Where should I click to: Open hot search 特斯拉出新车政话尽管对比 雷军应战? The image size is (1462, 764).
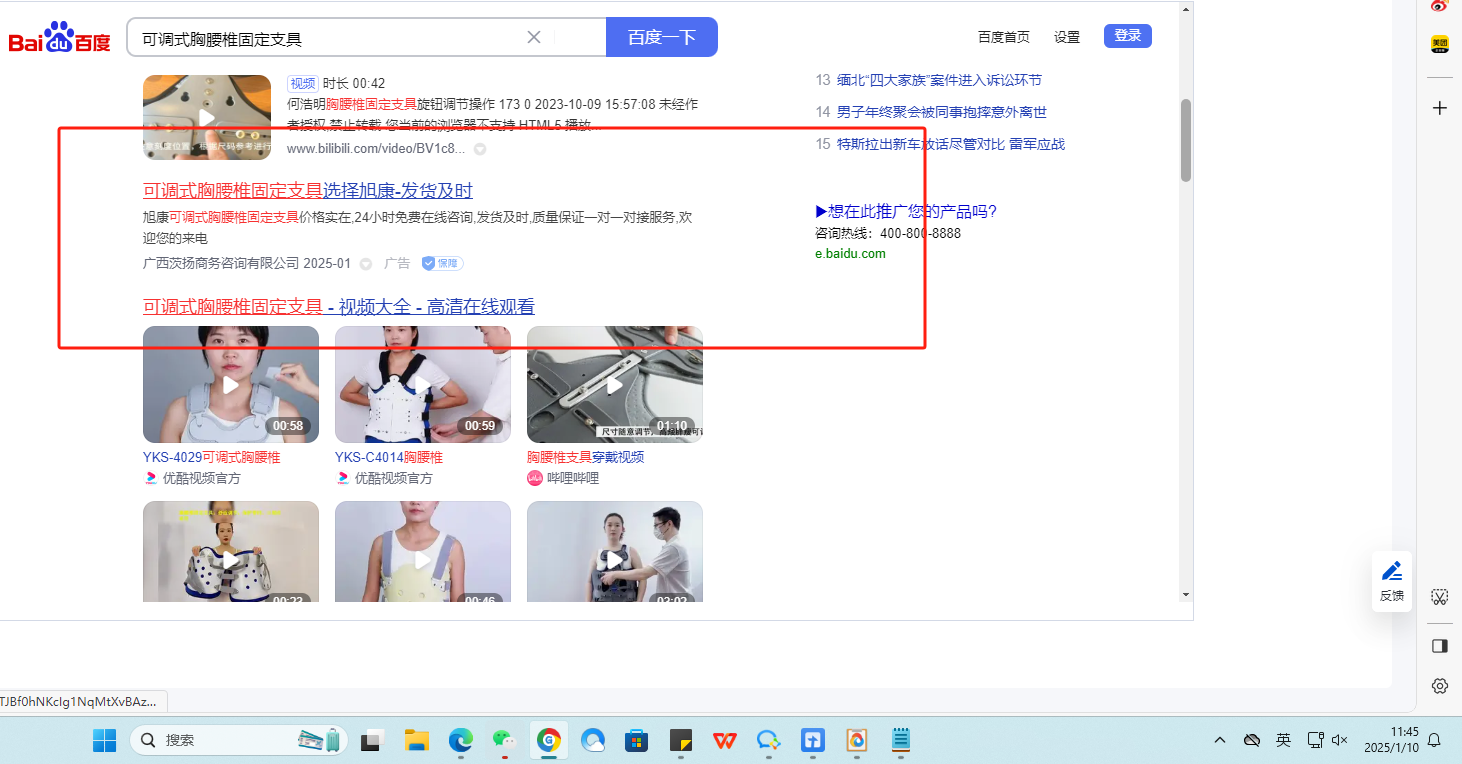(951, 144)
